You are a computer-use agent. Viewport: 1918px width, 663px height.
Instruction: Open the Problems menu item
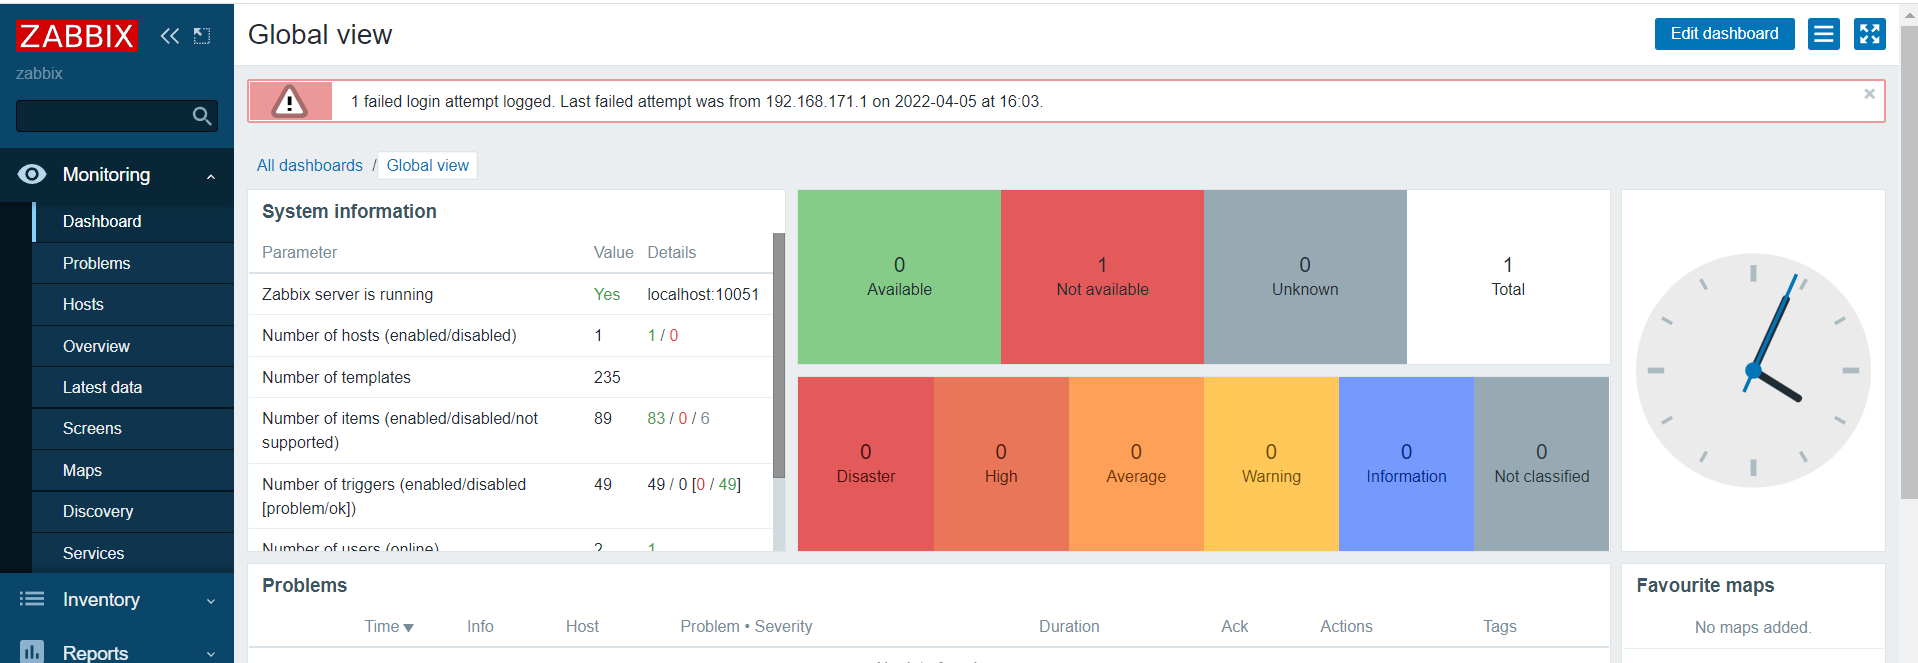tap(134, 263)
